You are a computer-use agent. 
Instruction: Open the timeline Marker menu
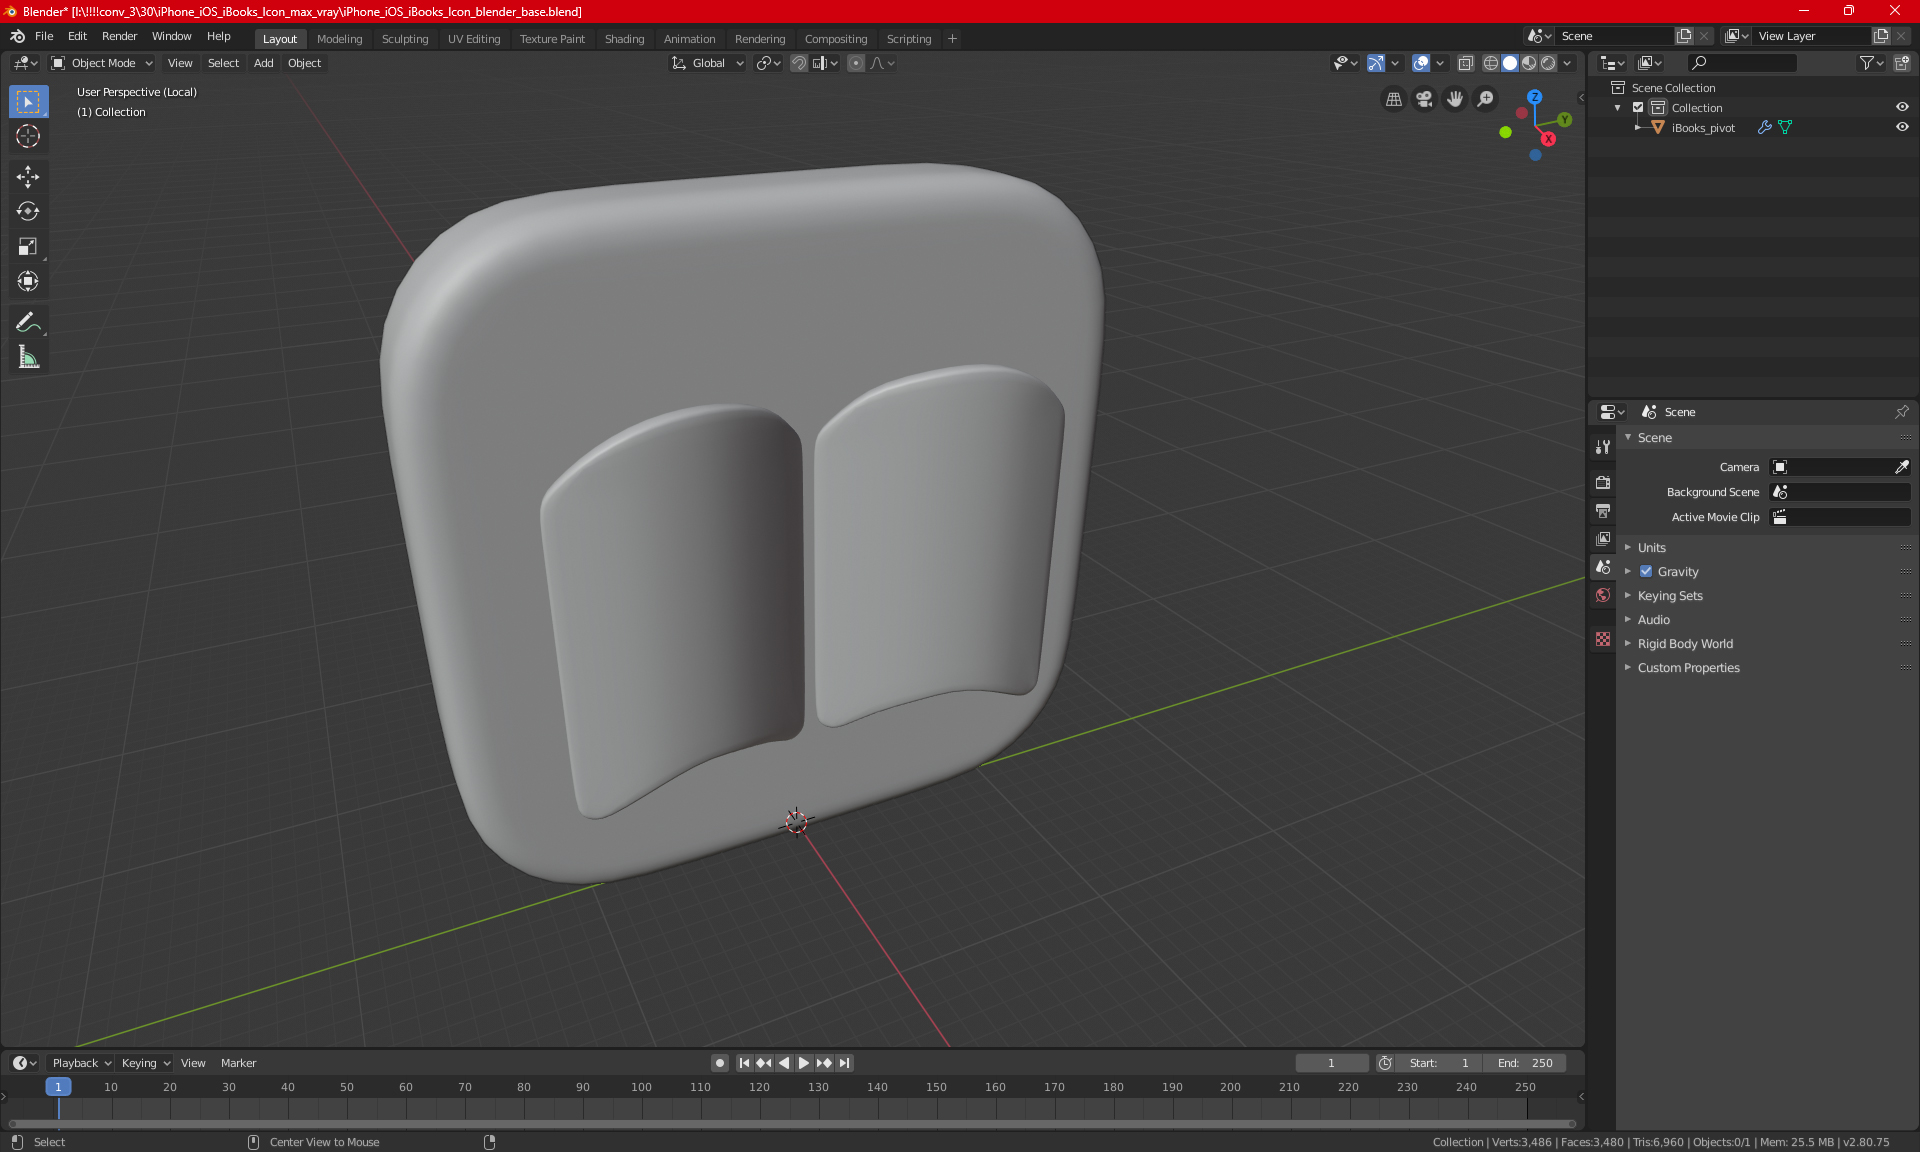tap(238, 1063)
